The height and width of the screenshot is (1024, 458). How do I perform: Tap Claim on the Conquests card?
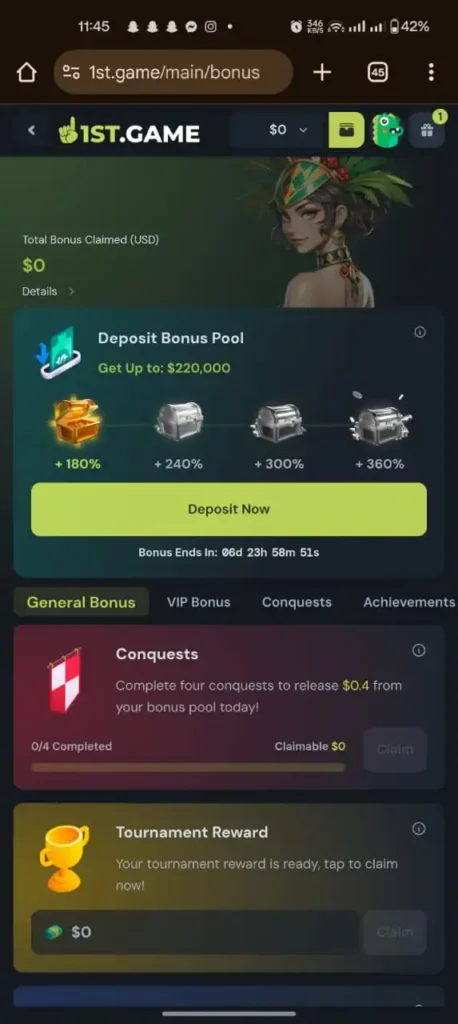[x=395, y=749]
